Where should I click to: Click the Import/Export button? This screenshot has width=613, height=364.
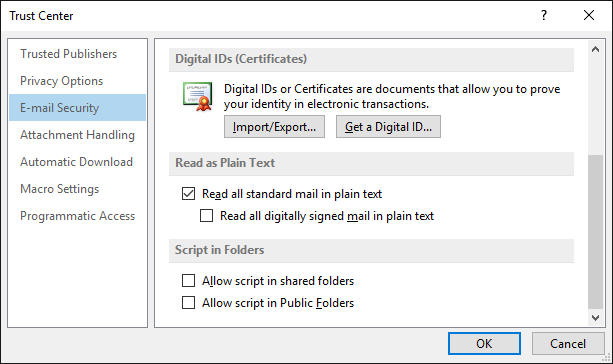[x=274, y=127]
